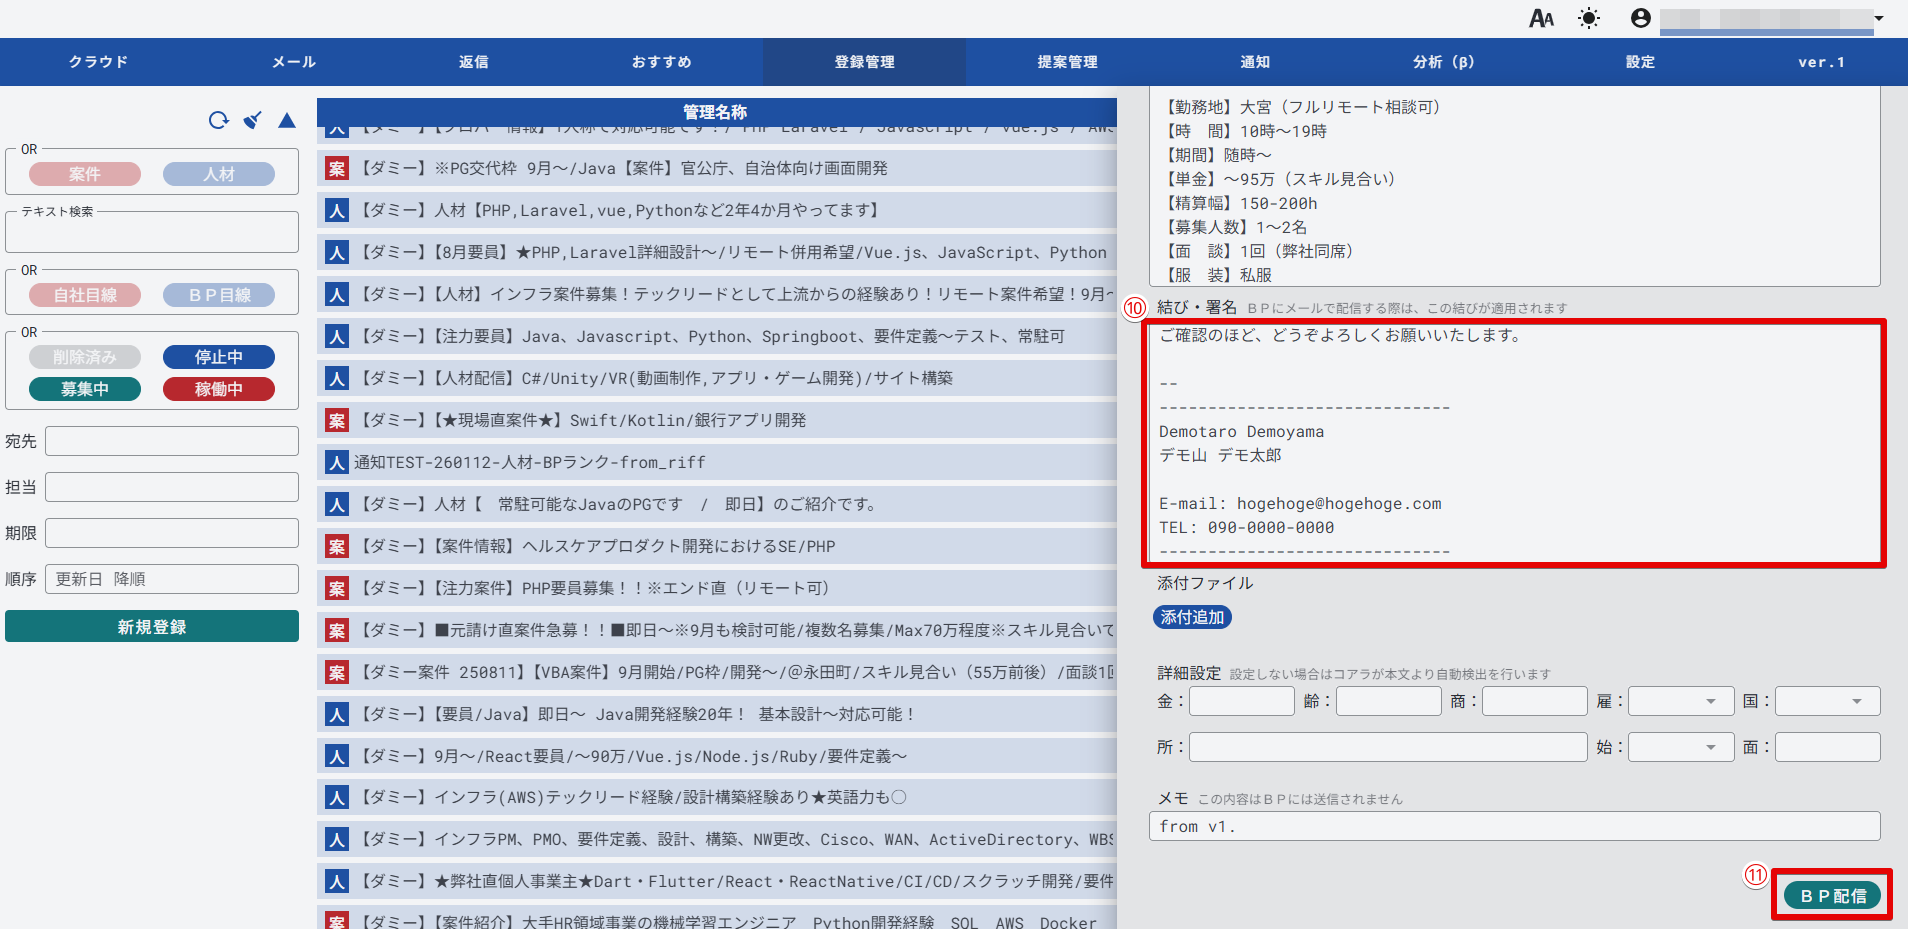Toggle the 募集中 status filter
The image size is (1908, 929).
pyautogui.click(x=85, y=389)
